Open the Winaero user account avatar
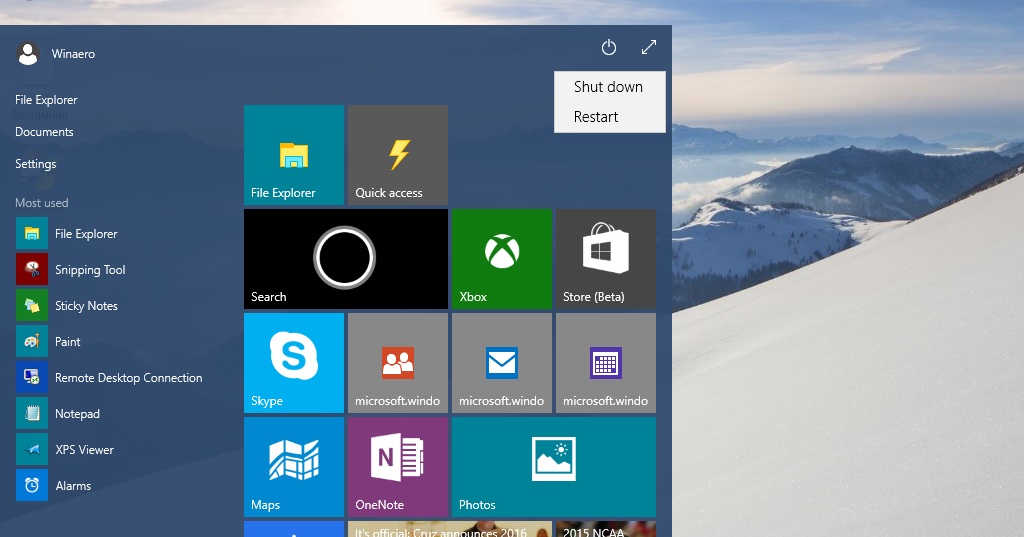Image resolution: width=1024 pixels, height=537 pixels. [28, 54]
